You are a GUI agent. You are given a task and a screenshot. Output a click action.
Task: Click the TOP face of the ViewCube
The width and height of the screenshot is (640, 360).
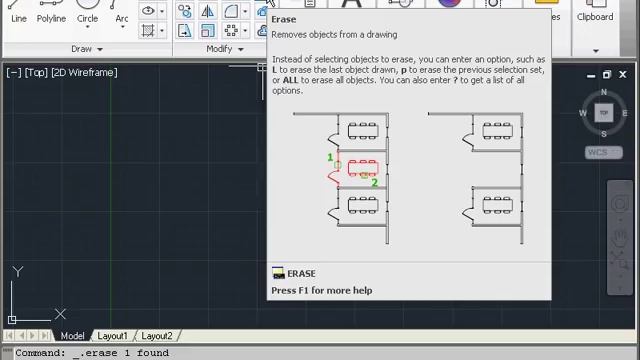coord(604,113)
